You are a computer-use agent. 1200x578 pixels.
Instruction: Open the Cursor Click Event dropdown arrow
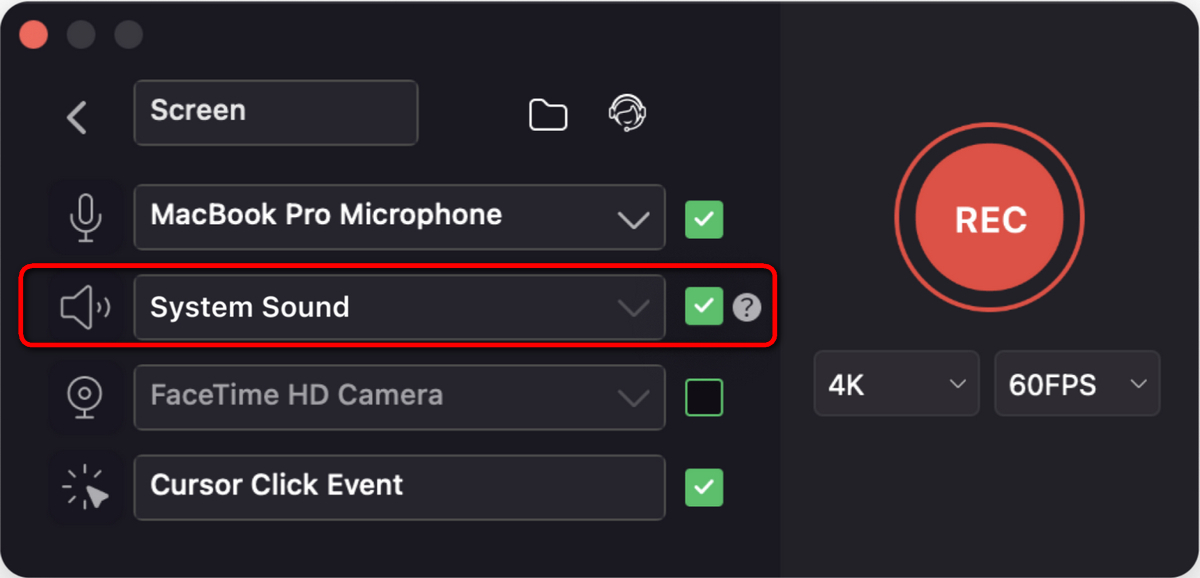pyautogui.click(x=634, y=488)
